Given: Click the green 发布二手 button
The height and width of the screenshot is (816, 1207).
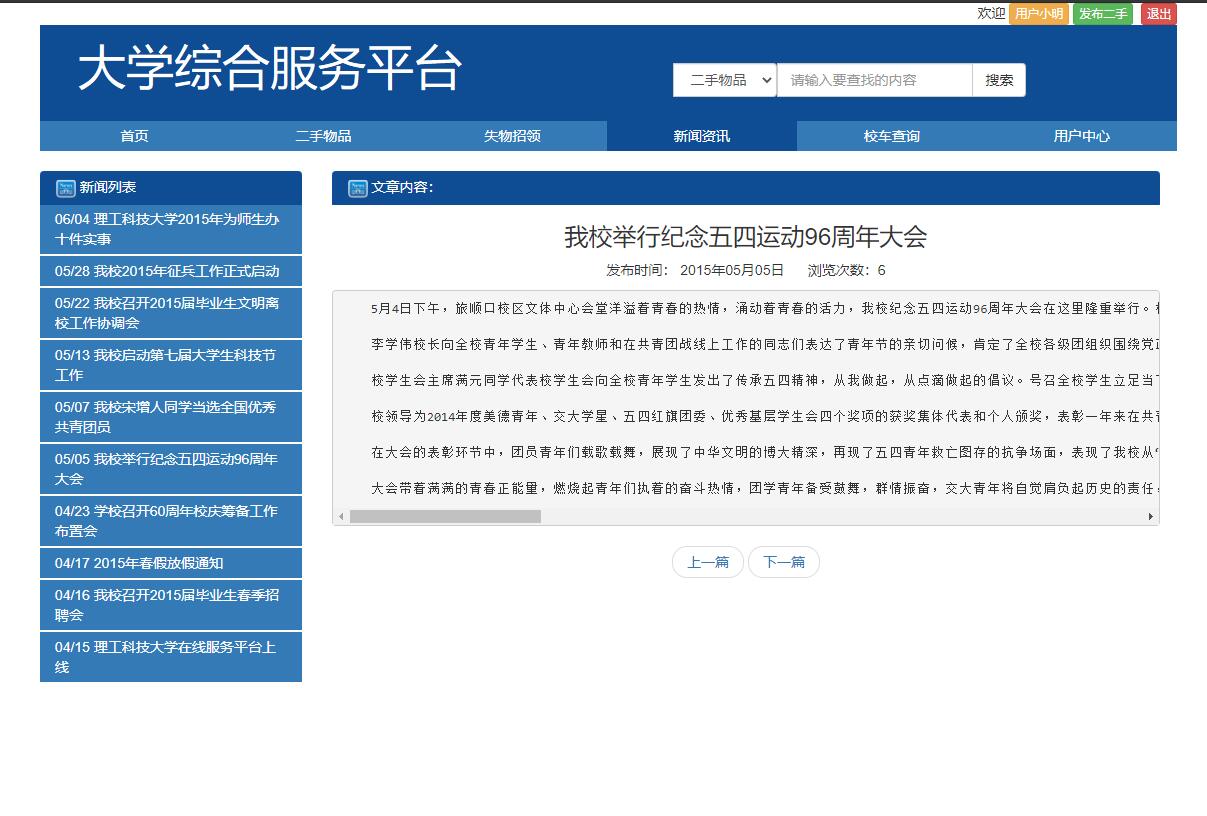Looking at the screenshot, I should tap(1102, 14).
